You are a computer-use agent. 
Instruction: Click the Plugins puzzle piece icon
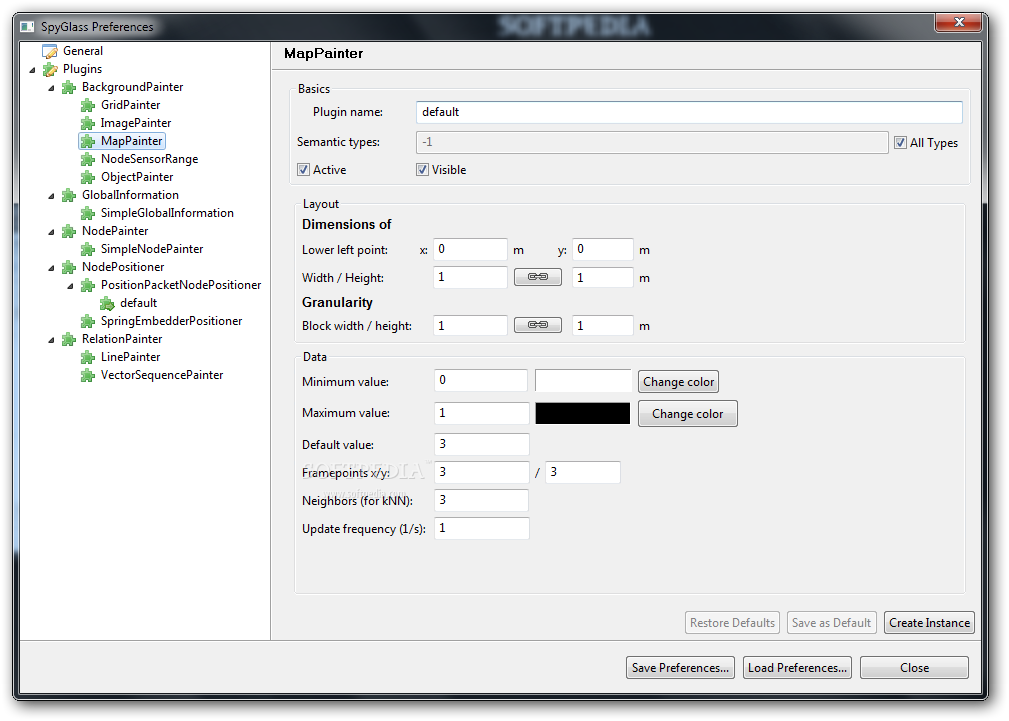click(x=50, y=69)
